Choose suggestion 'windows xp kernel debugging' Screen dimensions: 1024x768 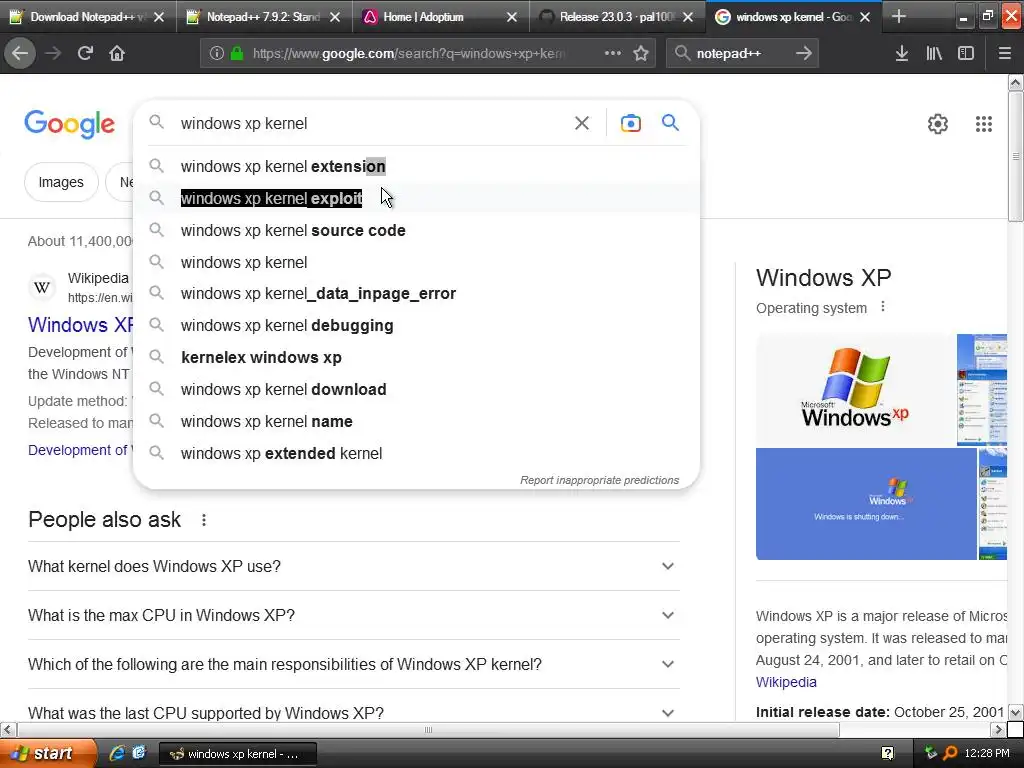pos(416,325)
